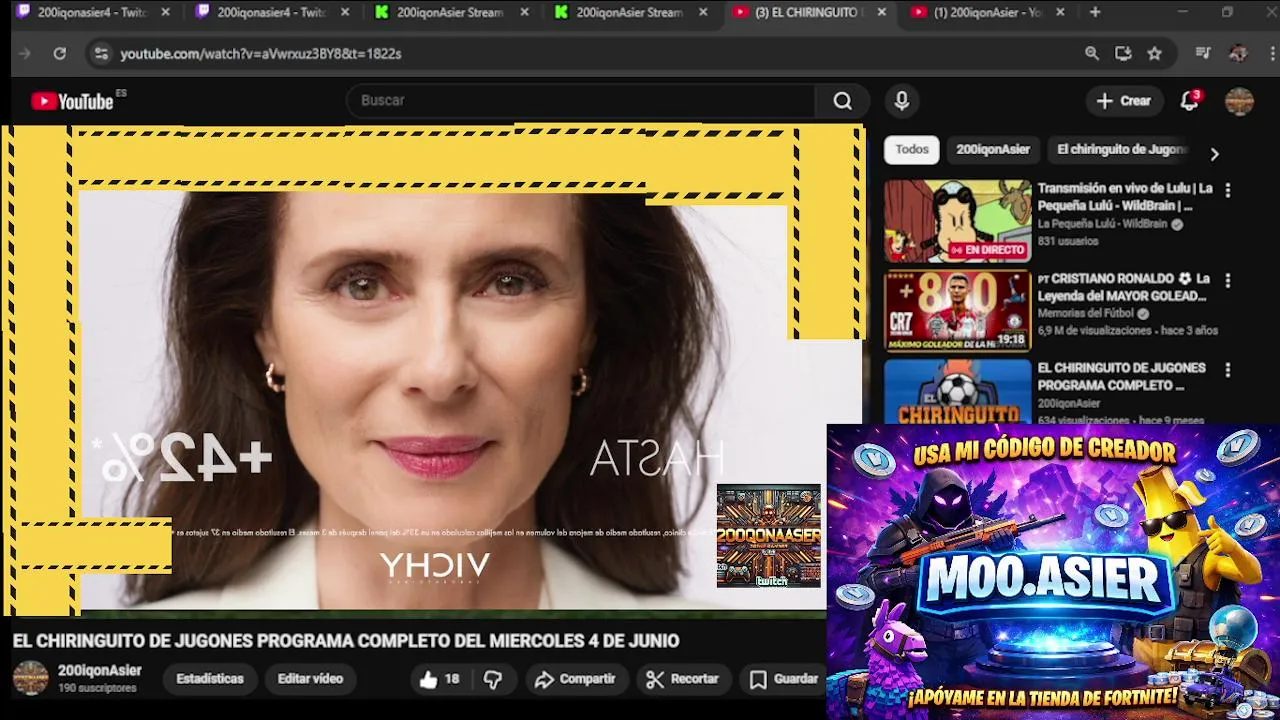Screen dimensions: 1280x720
Task: Select the Todos filter chip
Action: pos(912,149)
